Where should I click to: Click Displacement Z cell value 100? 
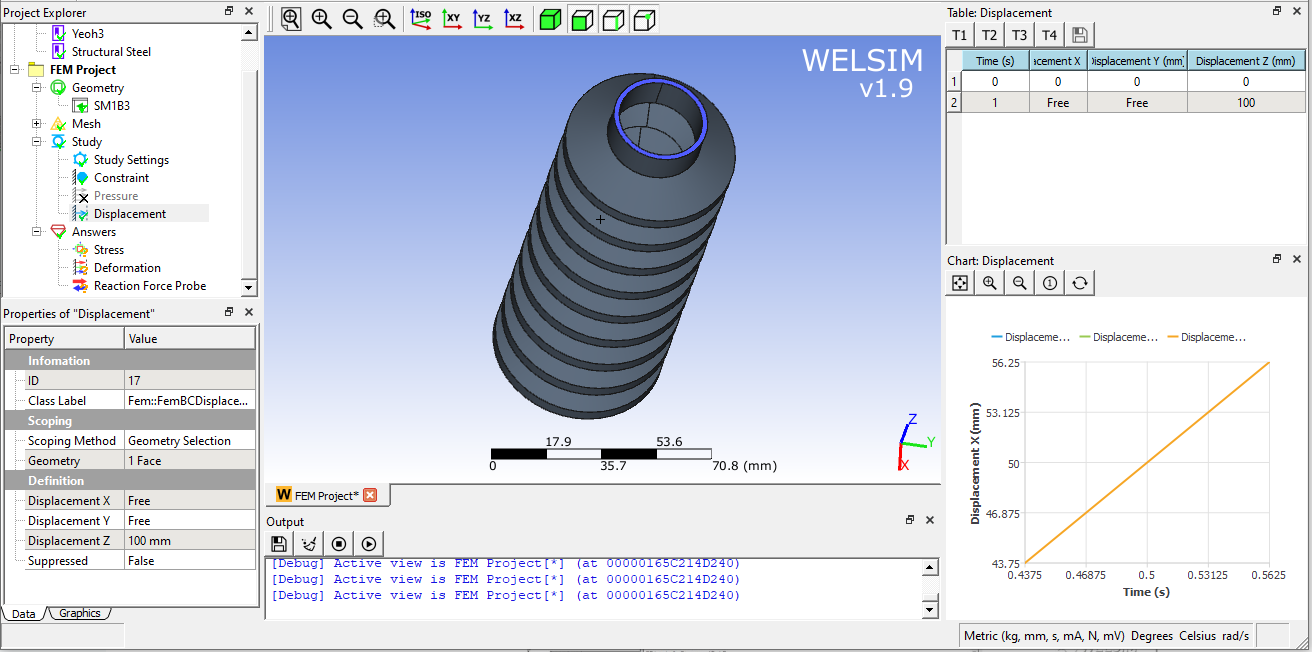[1246, 103]
